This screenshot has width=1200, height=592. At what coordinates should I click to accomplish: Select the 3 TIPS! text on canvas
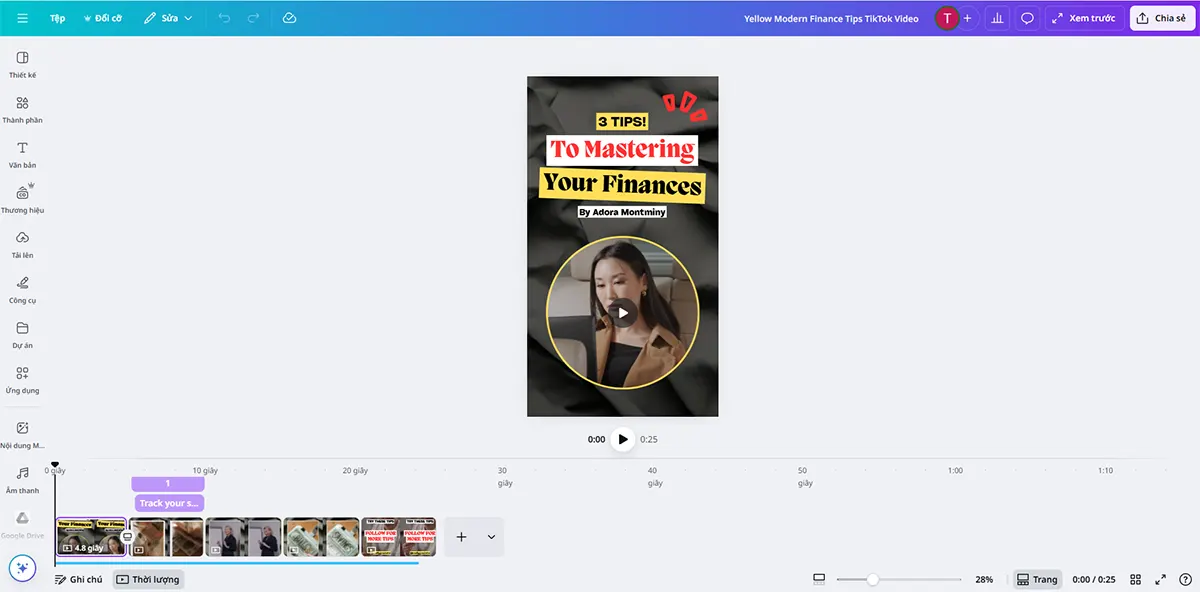pyautogui.click(x=622, y=122)
